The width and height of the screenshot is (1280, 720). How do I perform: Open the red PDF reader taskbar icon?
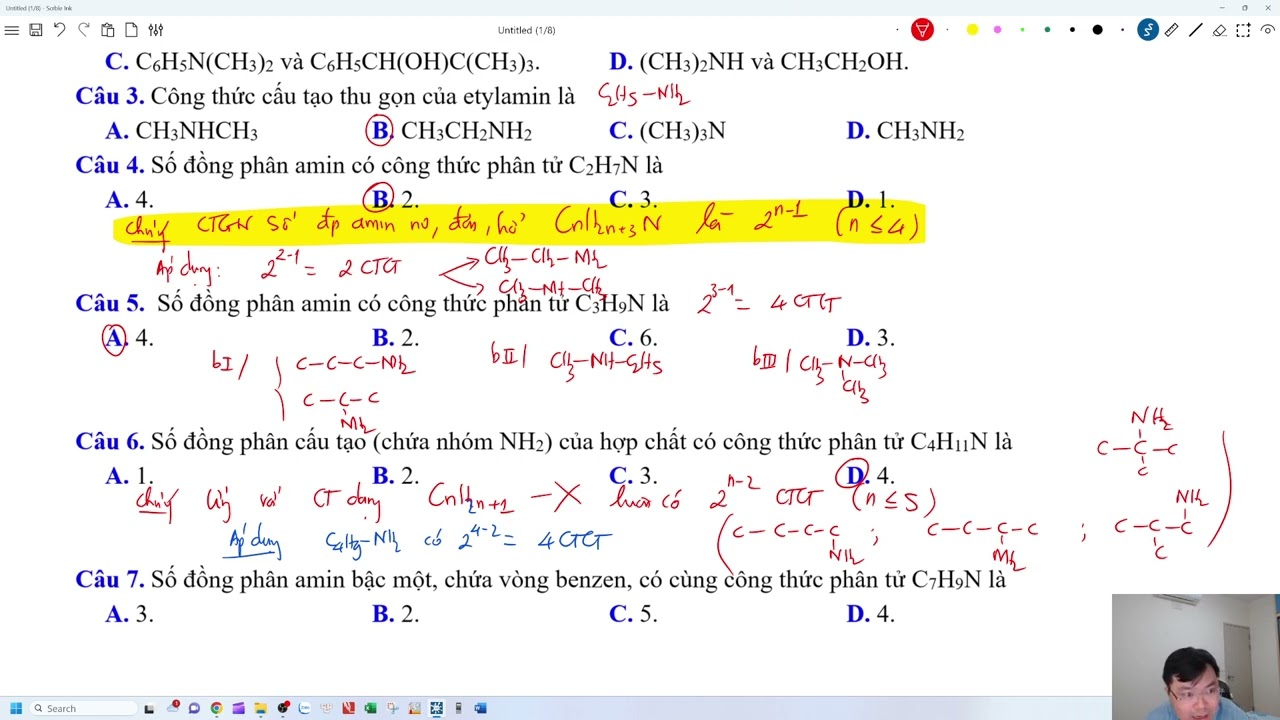pyautogui.click(x=348, y=708)
